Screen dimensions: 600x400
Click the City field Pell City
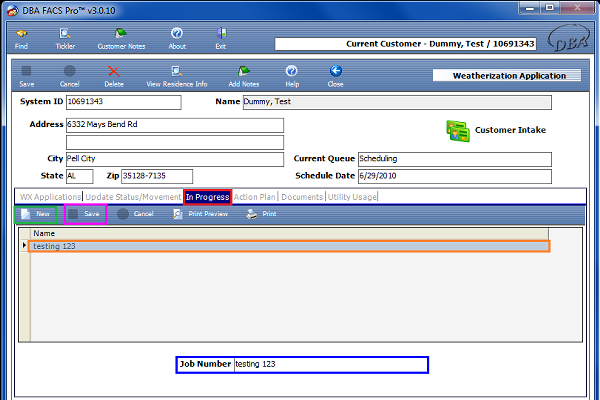coord(175,159)
